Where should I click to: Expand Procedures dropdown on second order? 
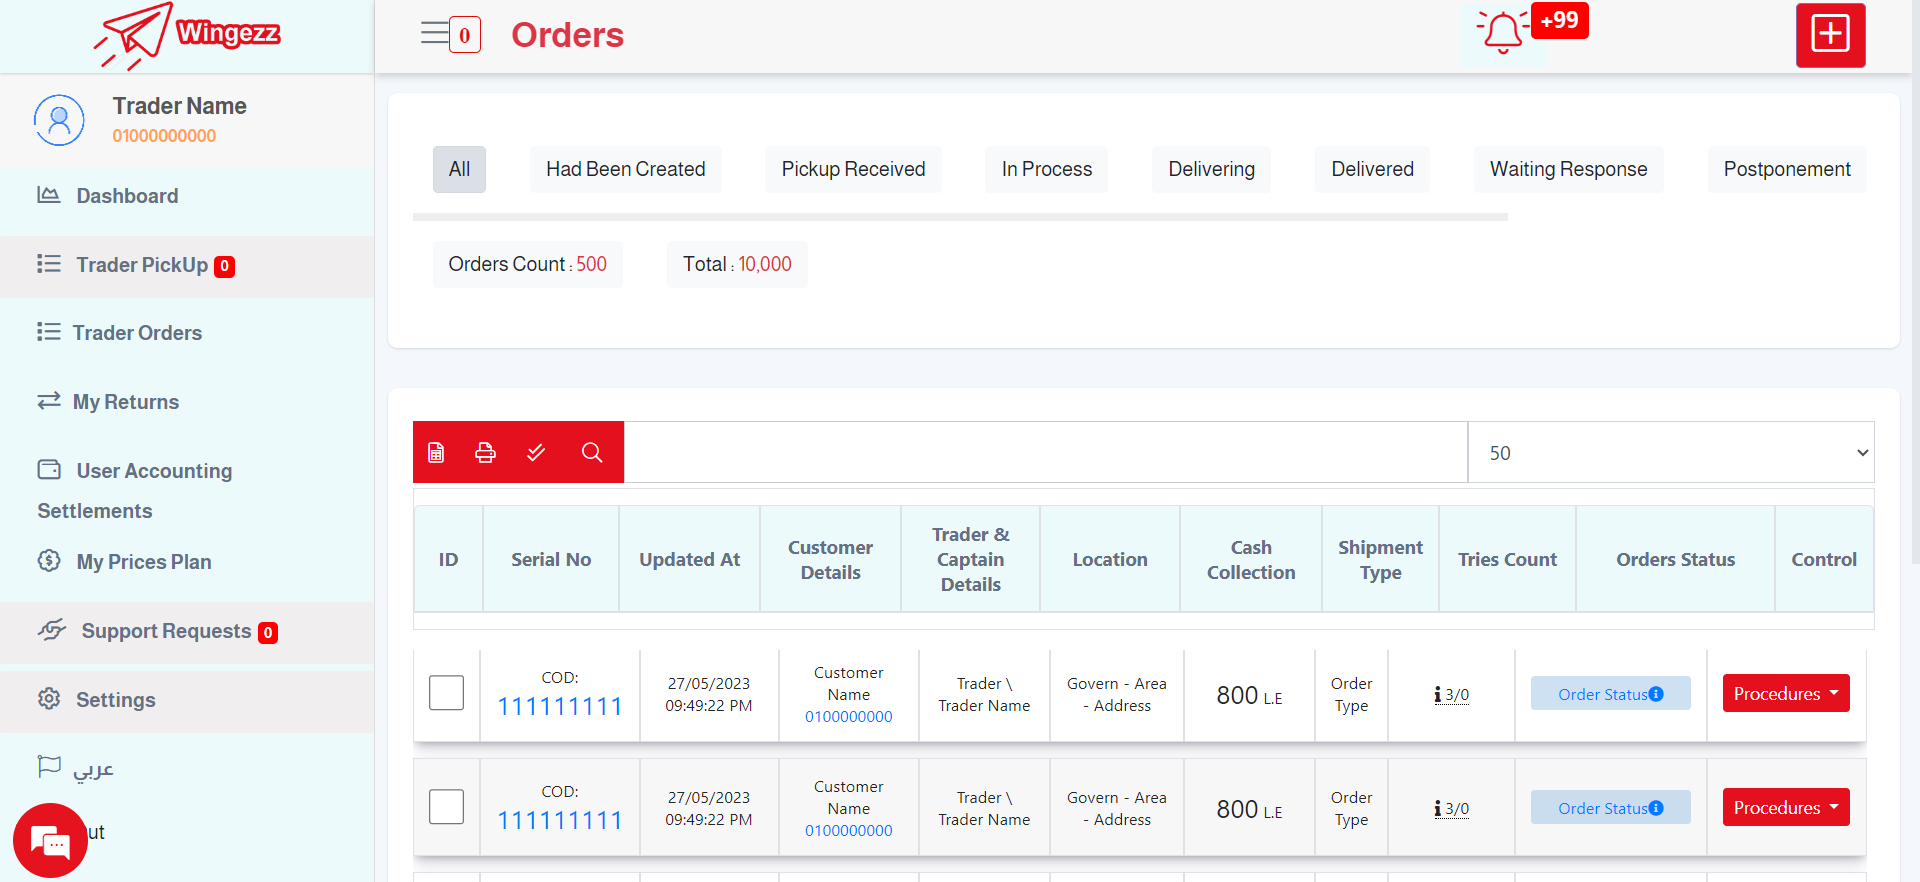click(1785, 808)
